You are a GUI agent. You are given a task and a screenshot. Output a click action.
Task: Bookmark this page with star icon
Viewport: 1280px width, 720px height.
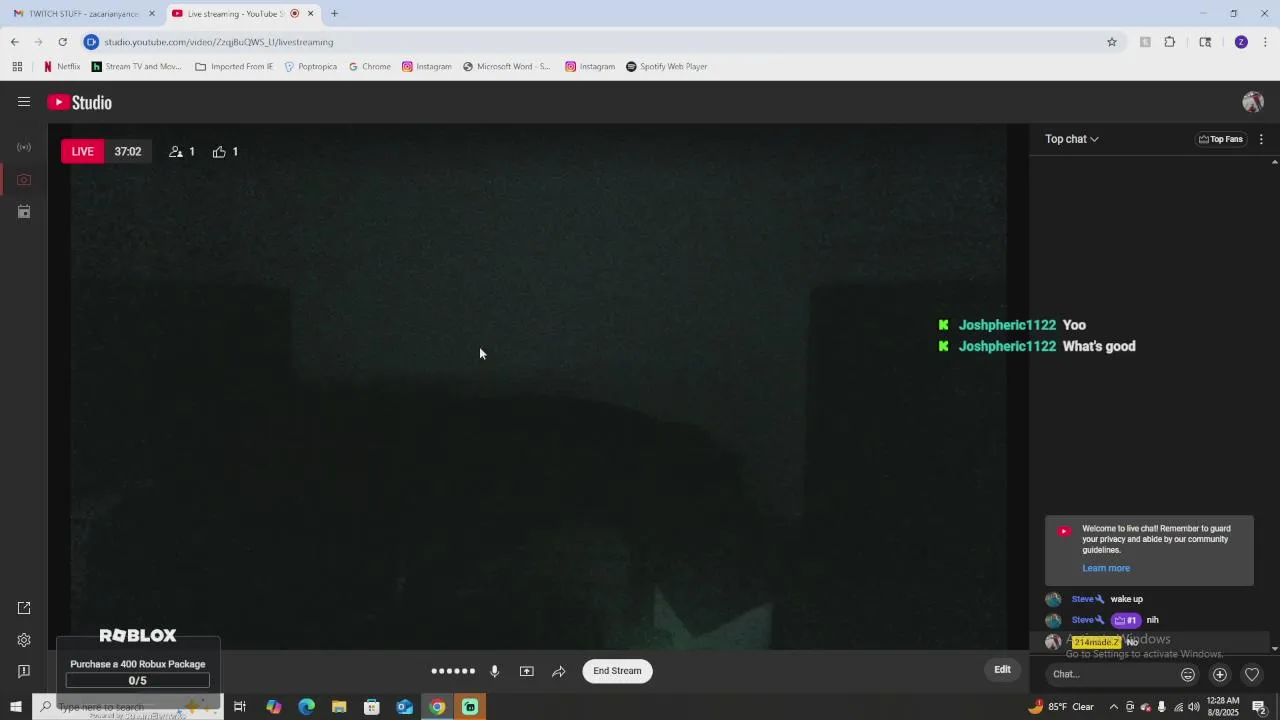click(1111, 42)
